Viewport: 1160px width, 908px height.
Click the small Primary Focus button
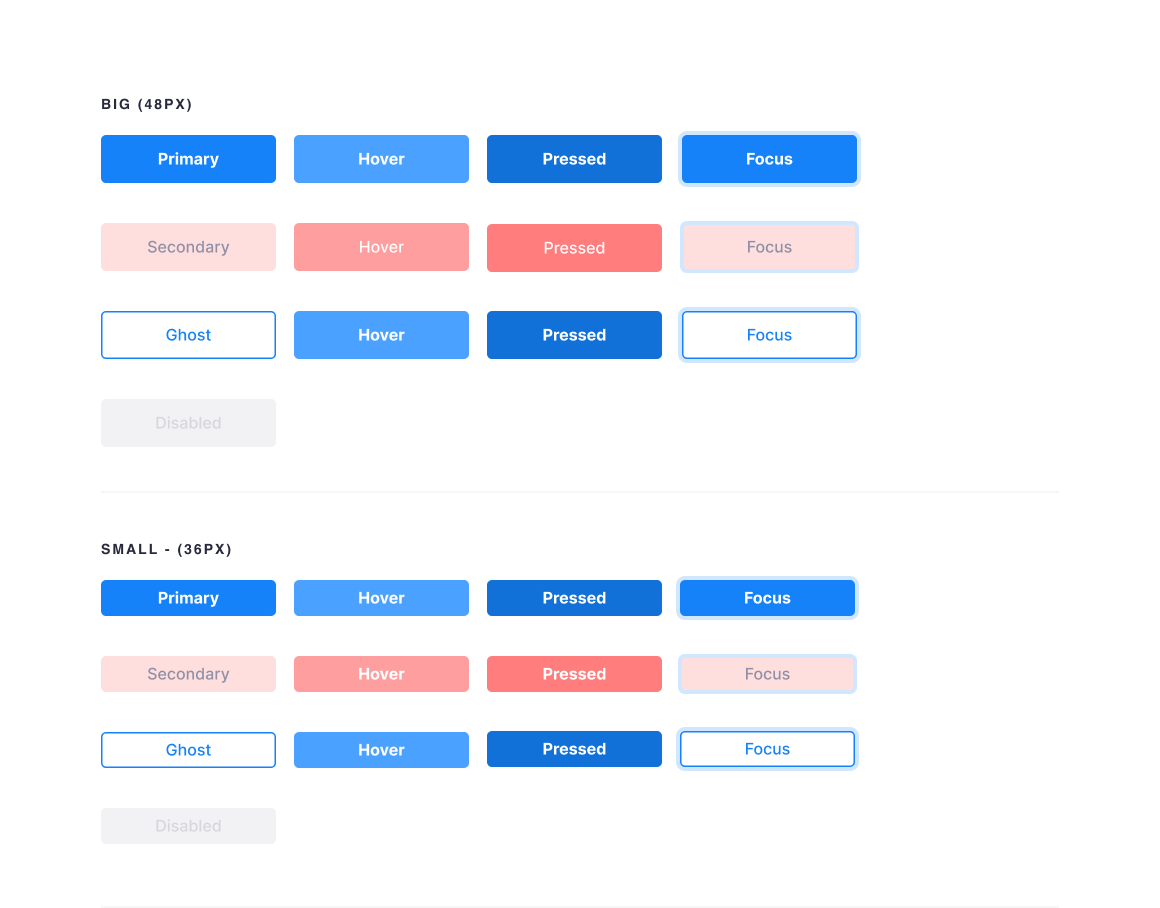(x=767, y=597)
